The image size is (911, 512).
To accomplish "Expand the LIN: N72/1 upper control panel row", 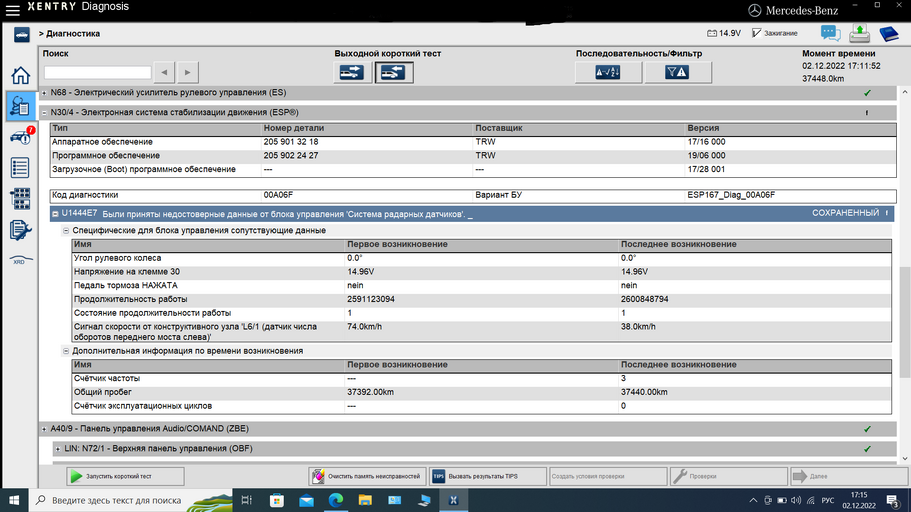I will [x=58, y=449].
